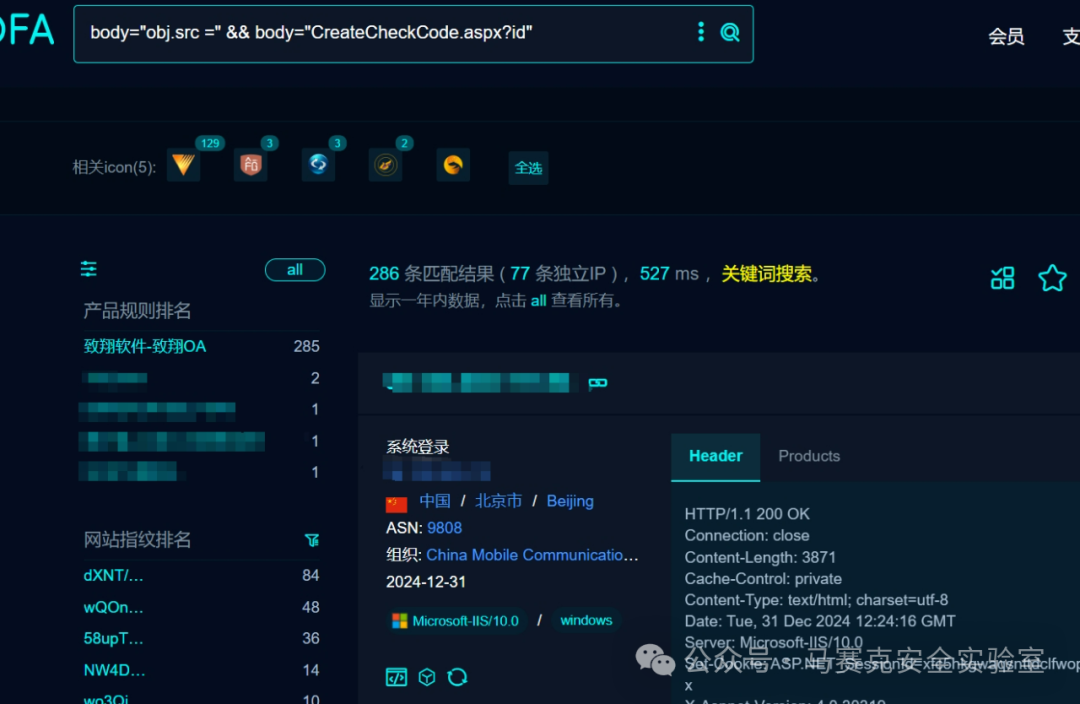Click the 'all' link to view all data
Image resolution: width=1080 pixels, height=704 pixels.
[x=539, y=300]
